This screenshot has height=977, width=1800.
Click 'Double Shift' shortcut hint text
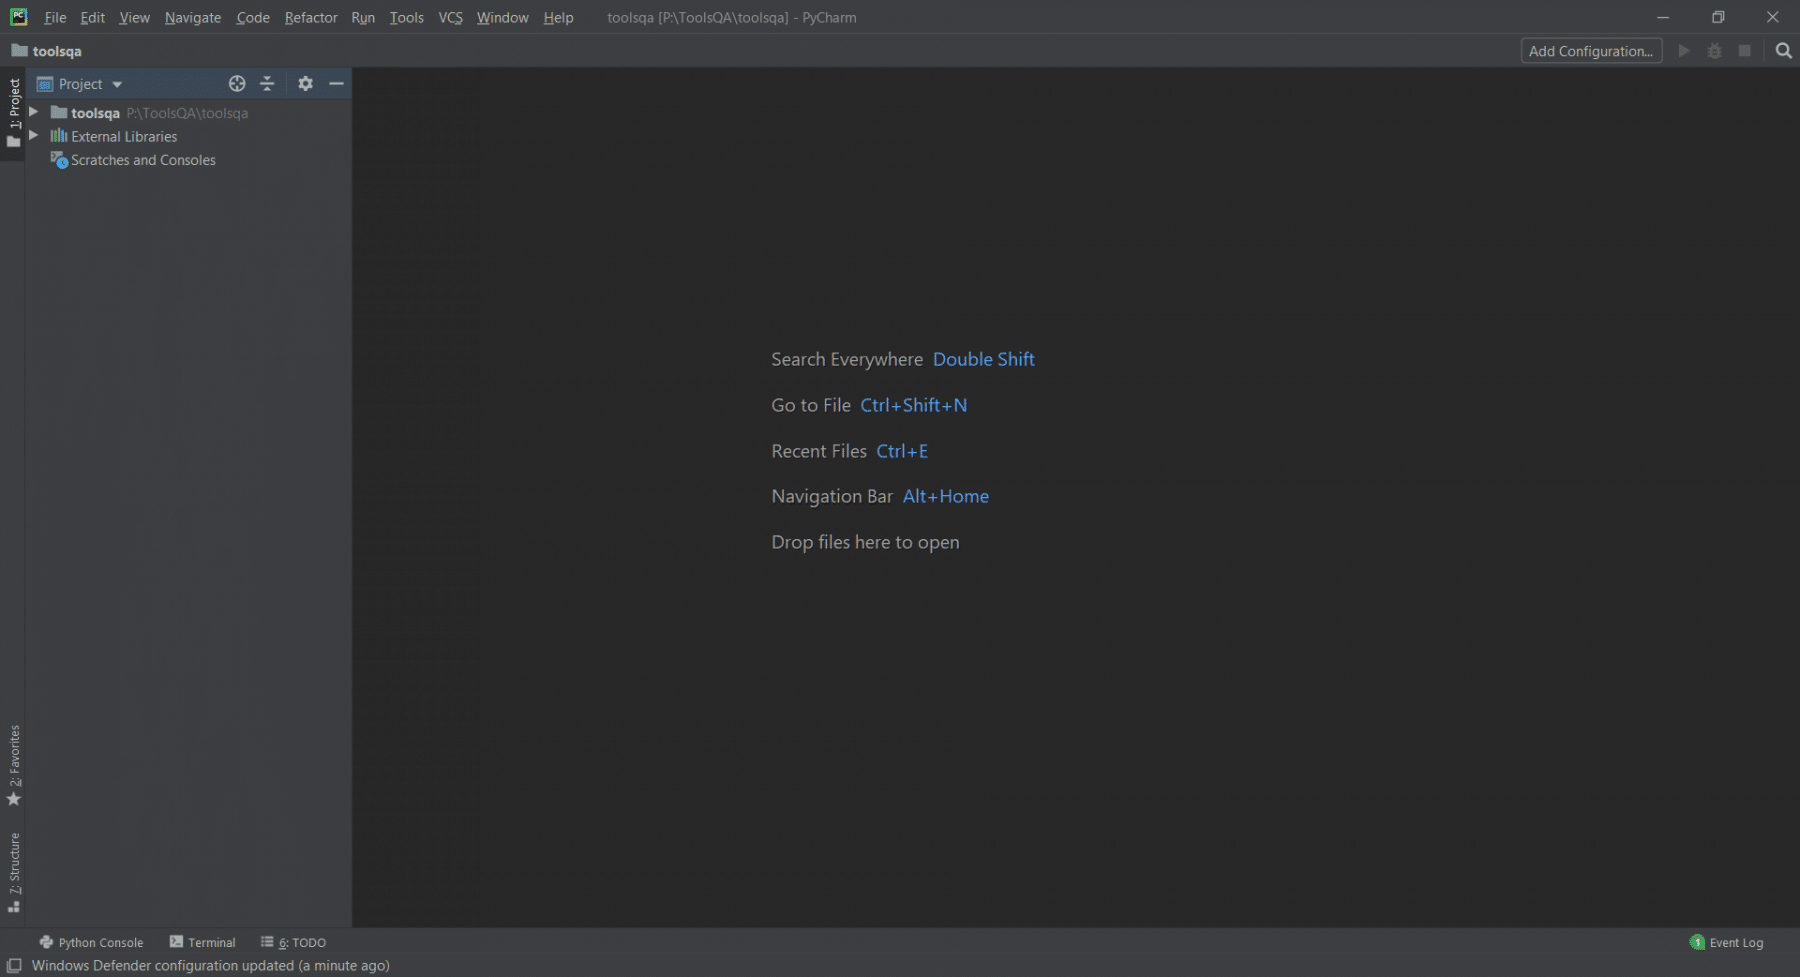tap(984, 359)
